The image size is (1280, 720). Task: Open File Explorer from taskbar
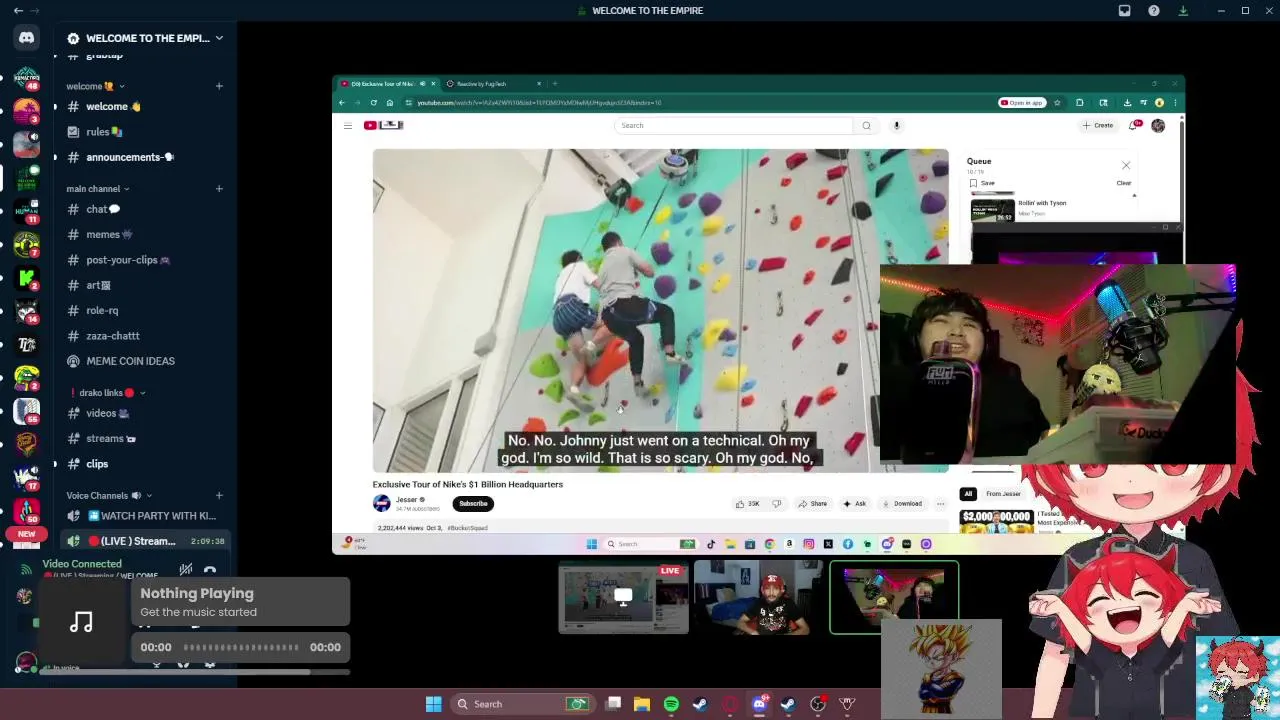(642, 704)
